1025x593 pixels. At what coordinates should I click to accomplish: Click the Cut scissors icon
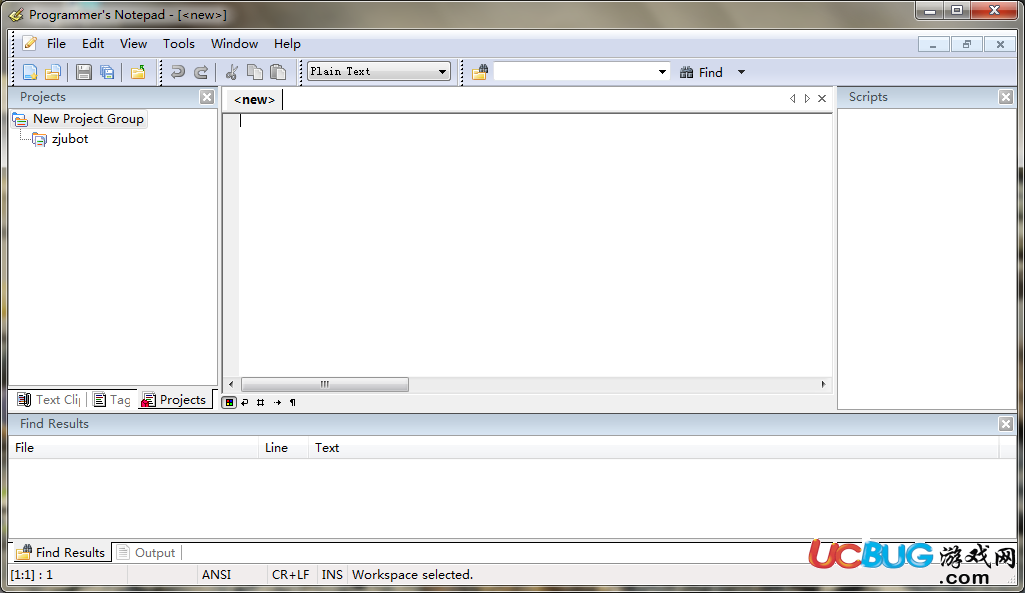(x=231, y=72)
